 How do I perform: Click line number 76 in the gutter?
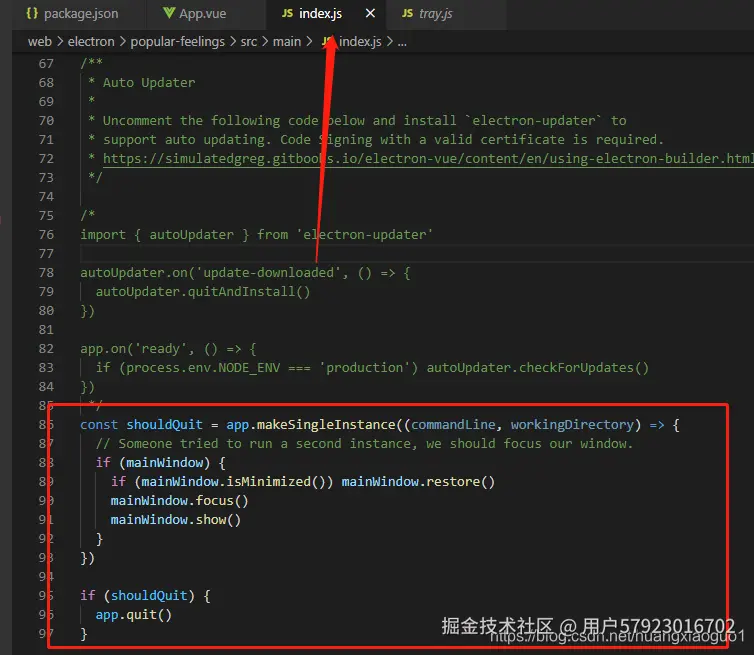[46, 235]
